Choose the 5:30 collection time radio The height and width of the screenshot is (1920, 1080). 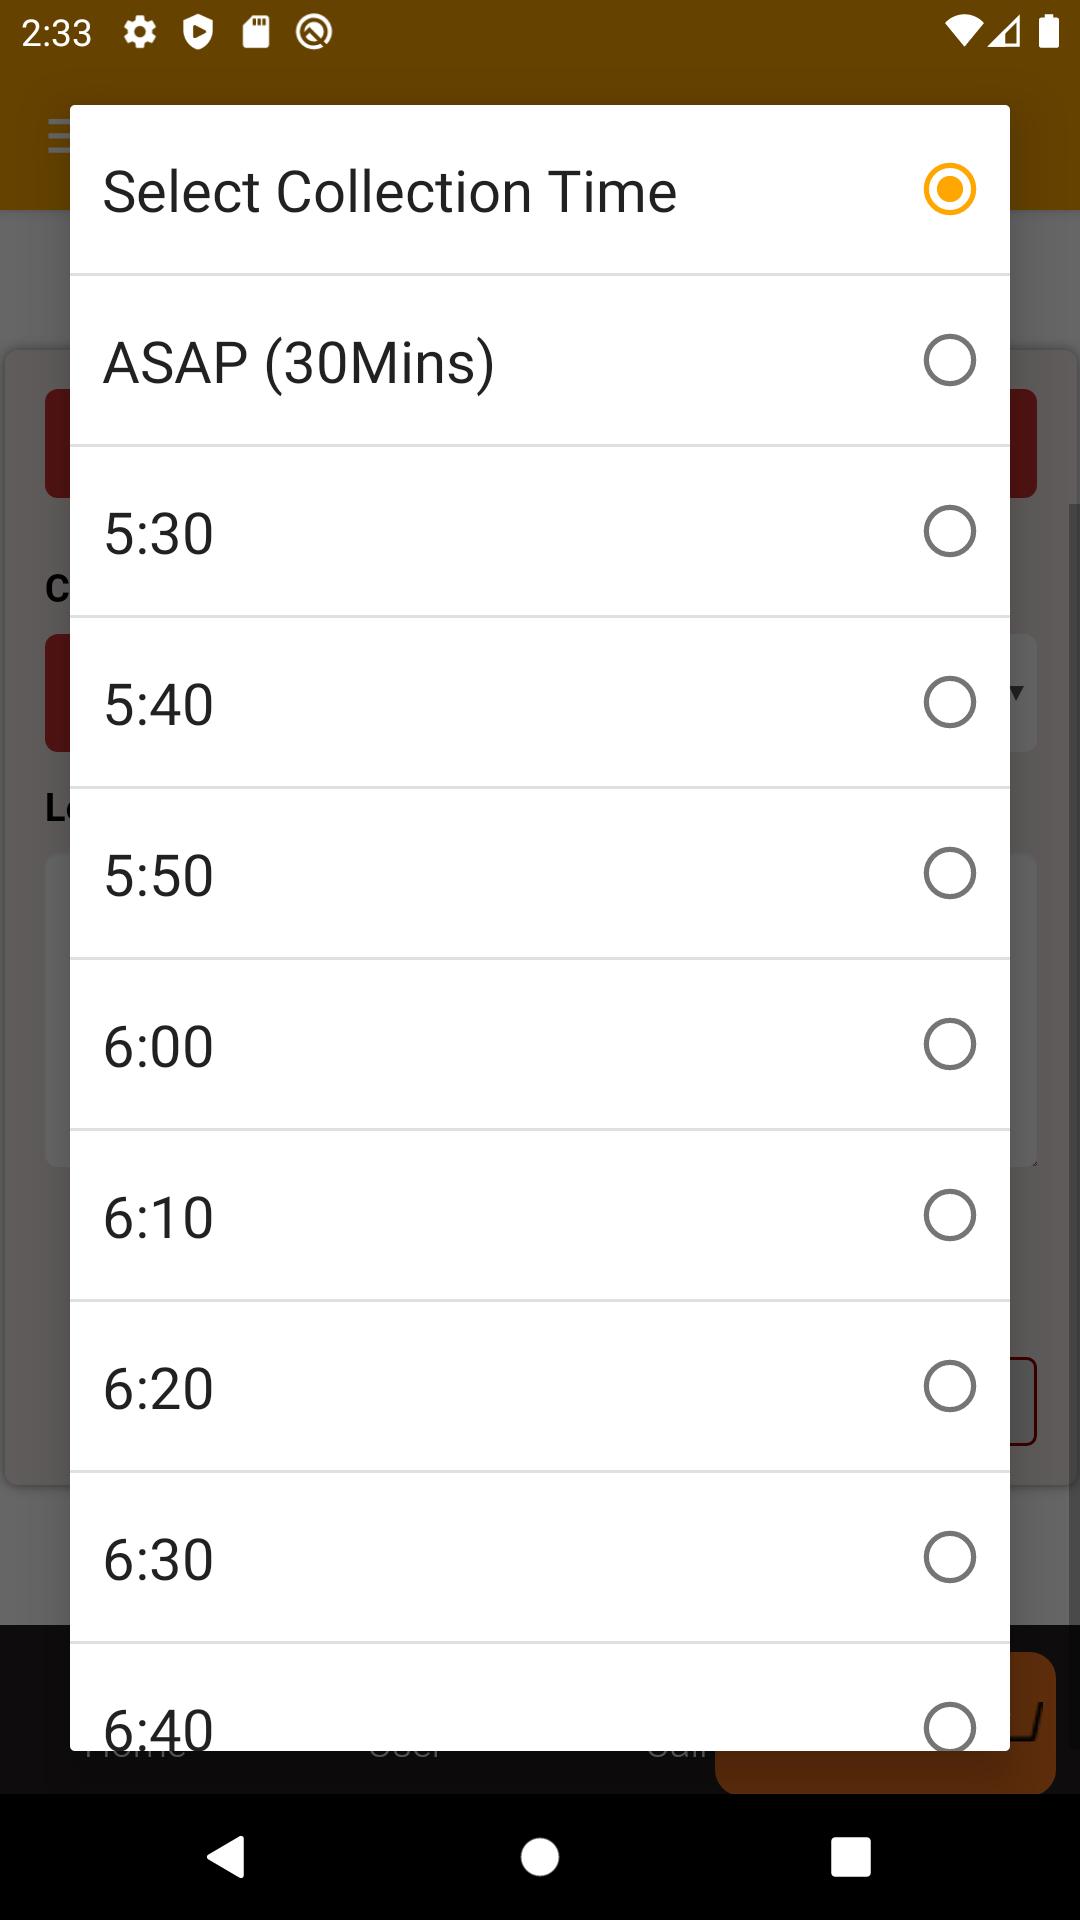point(949,531)
